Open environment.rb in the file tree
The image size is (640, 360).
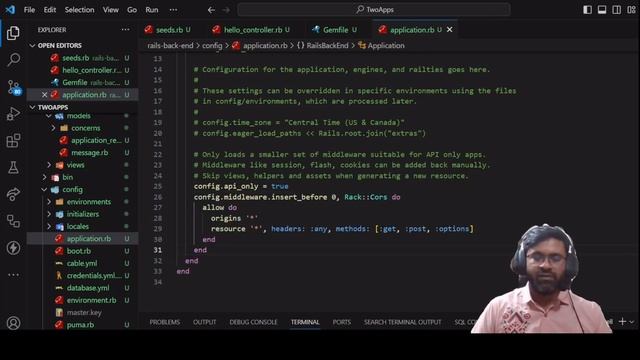[x=91, y=300]
